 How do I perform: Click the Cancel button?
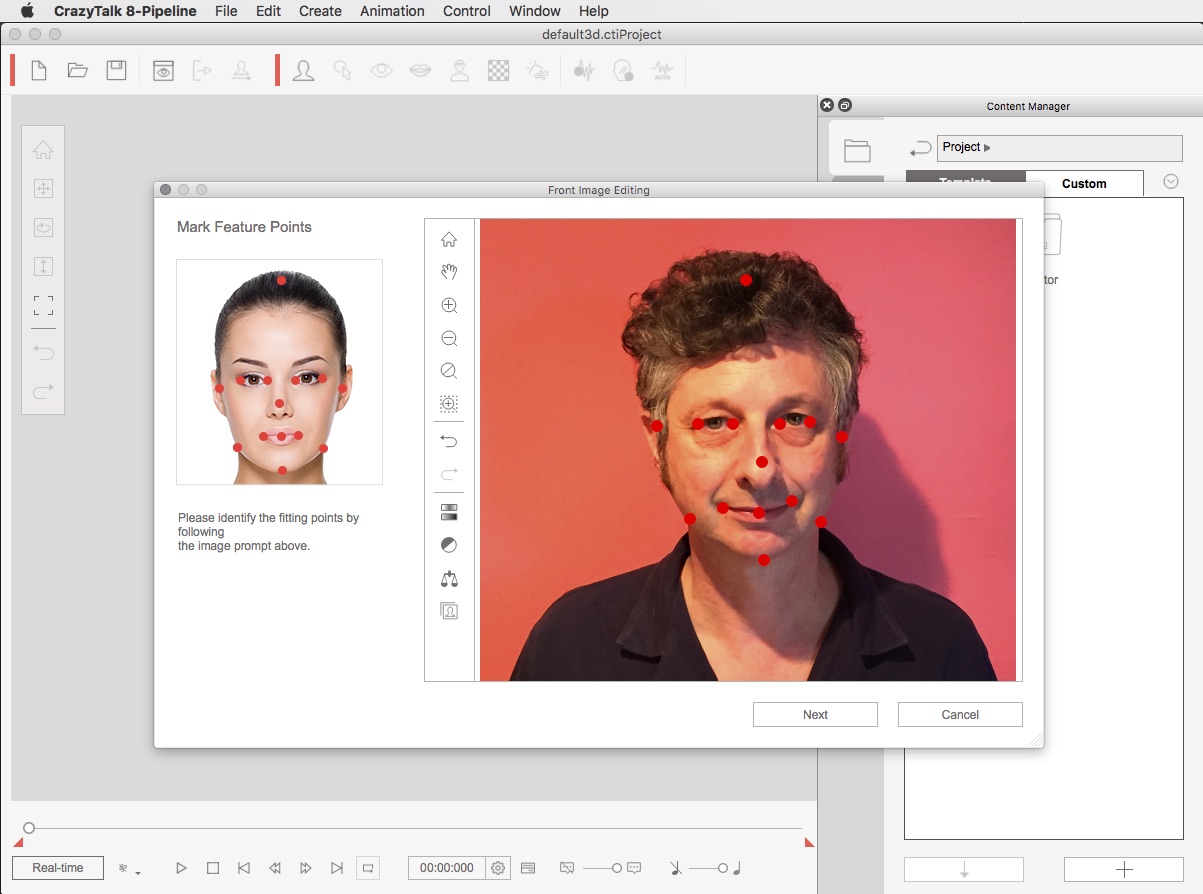960,714
